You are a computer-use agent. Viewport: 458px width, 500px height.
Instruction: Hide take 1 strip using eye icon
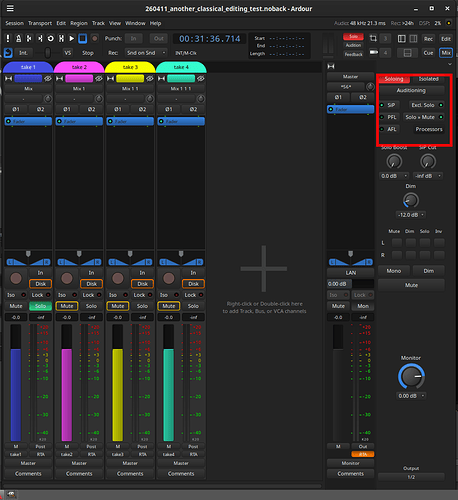click(48, 78)
